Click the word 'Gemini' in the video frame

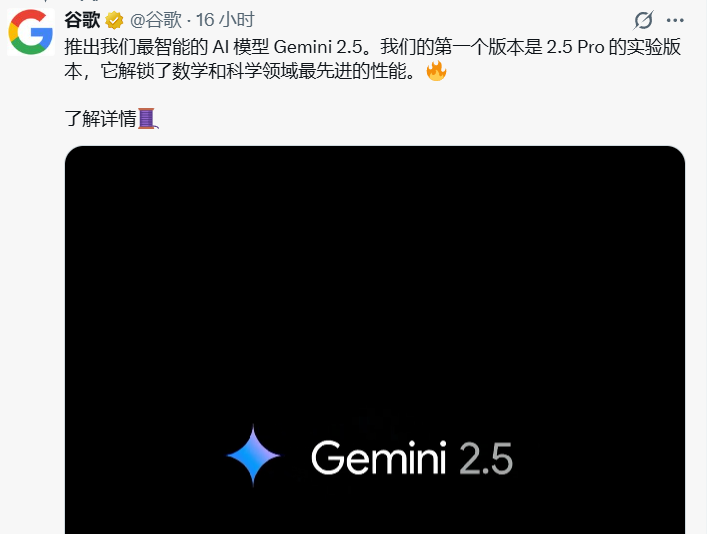pyautogui.click(x=379, y=457)
